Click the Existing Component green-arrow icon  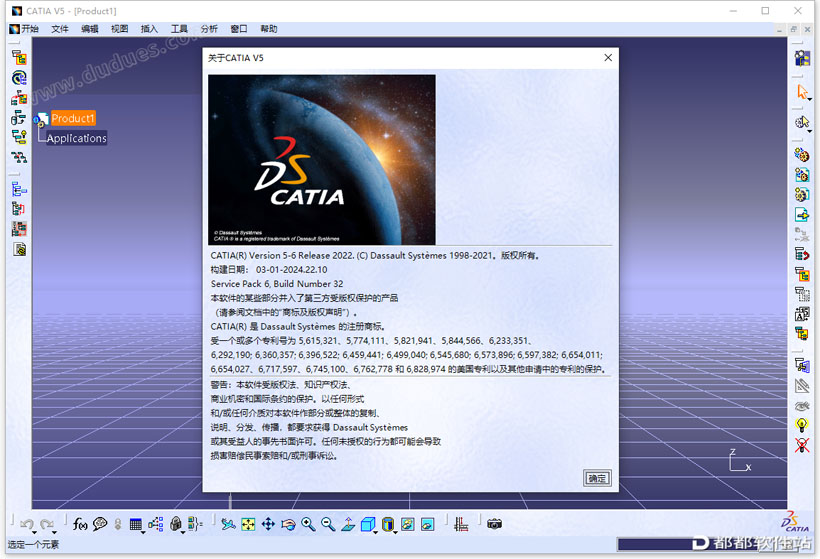[x=802, y=214]
